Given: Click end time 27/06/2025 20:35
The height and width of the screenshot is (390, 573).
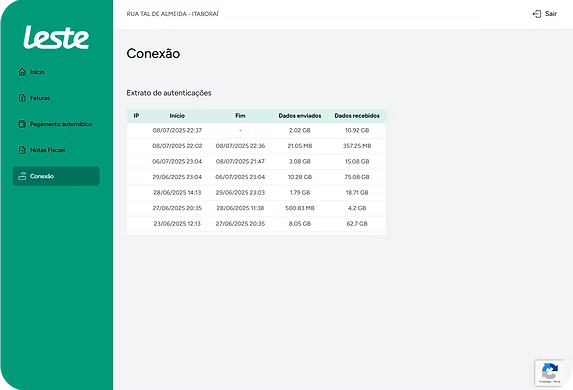Looking at the screenshot, I should (x=240, y=223).
